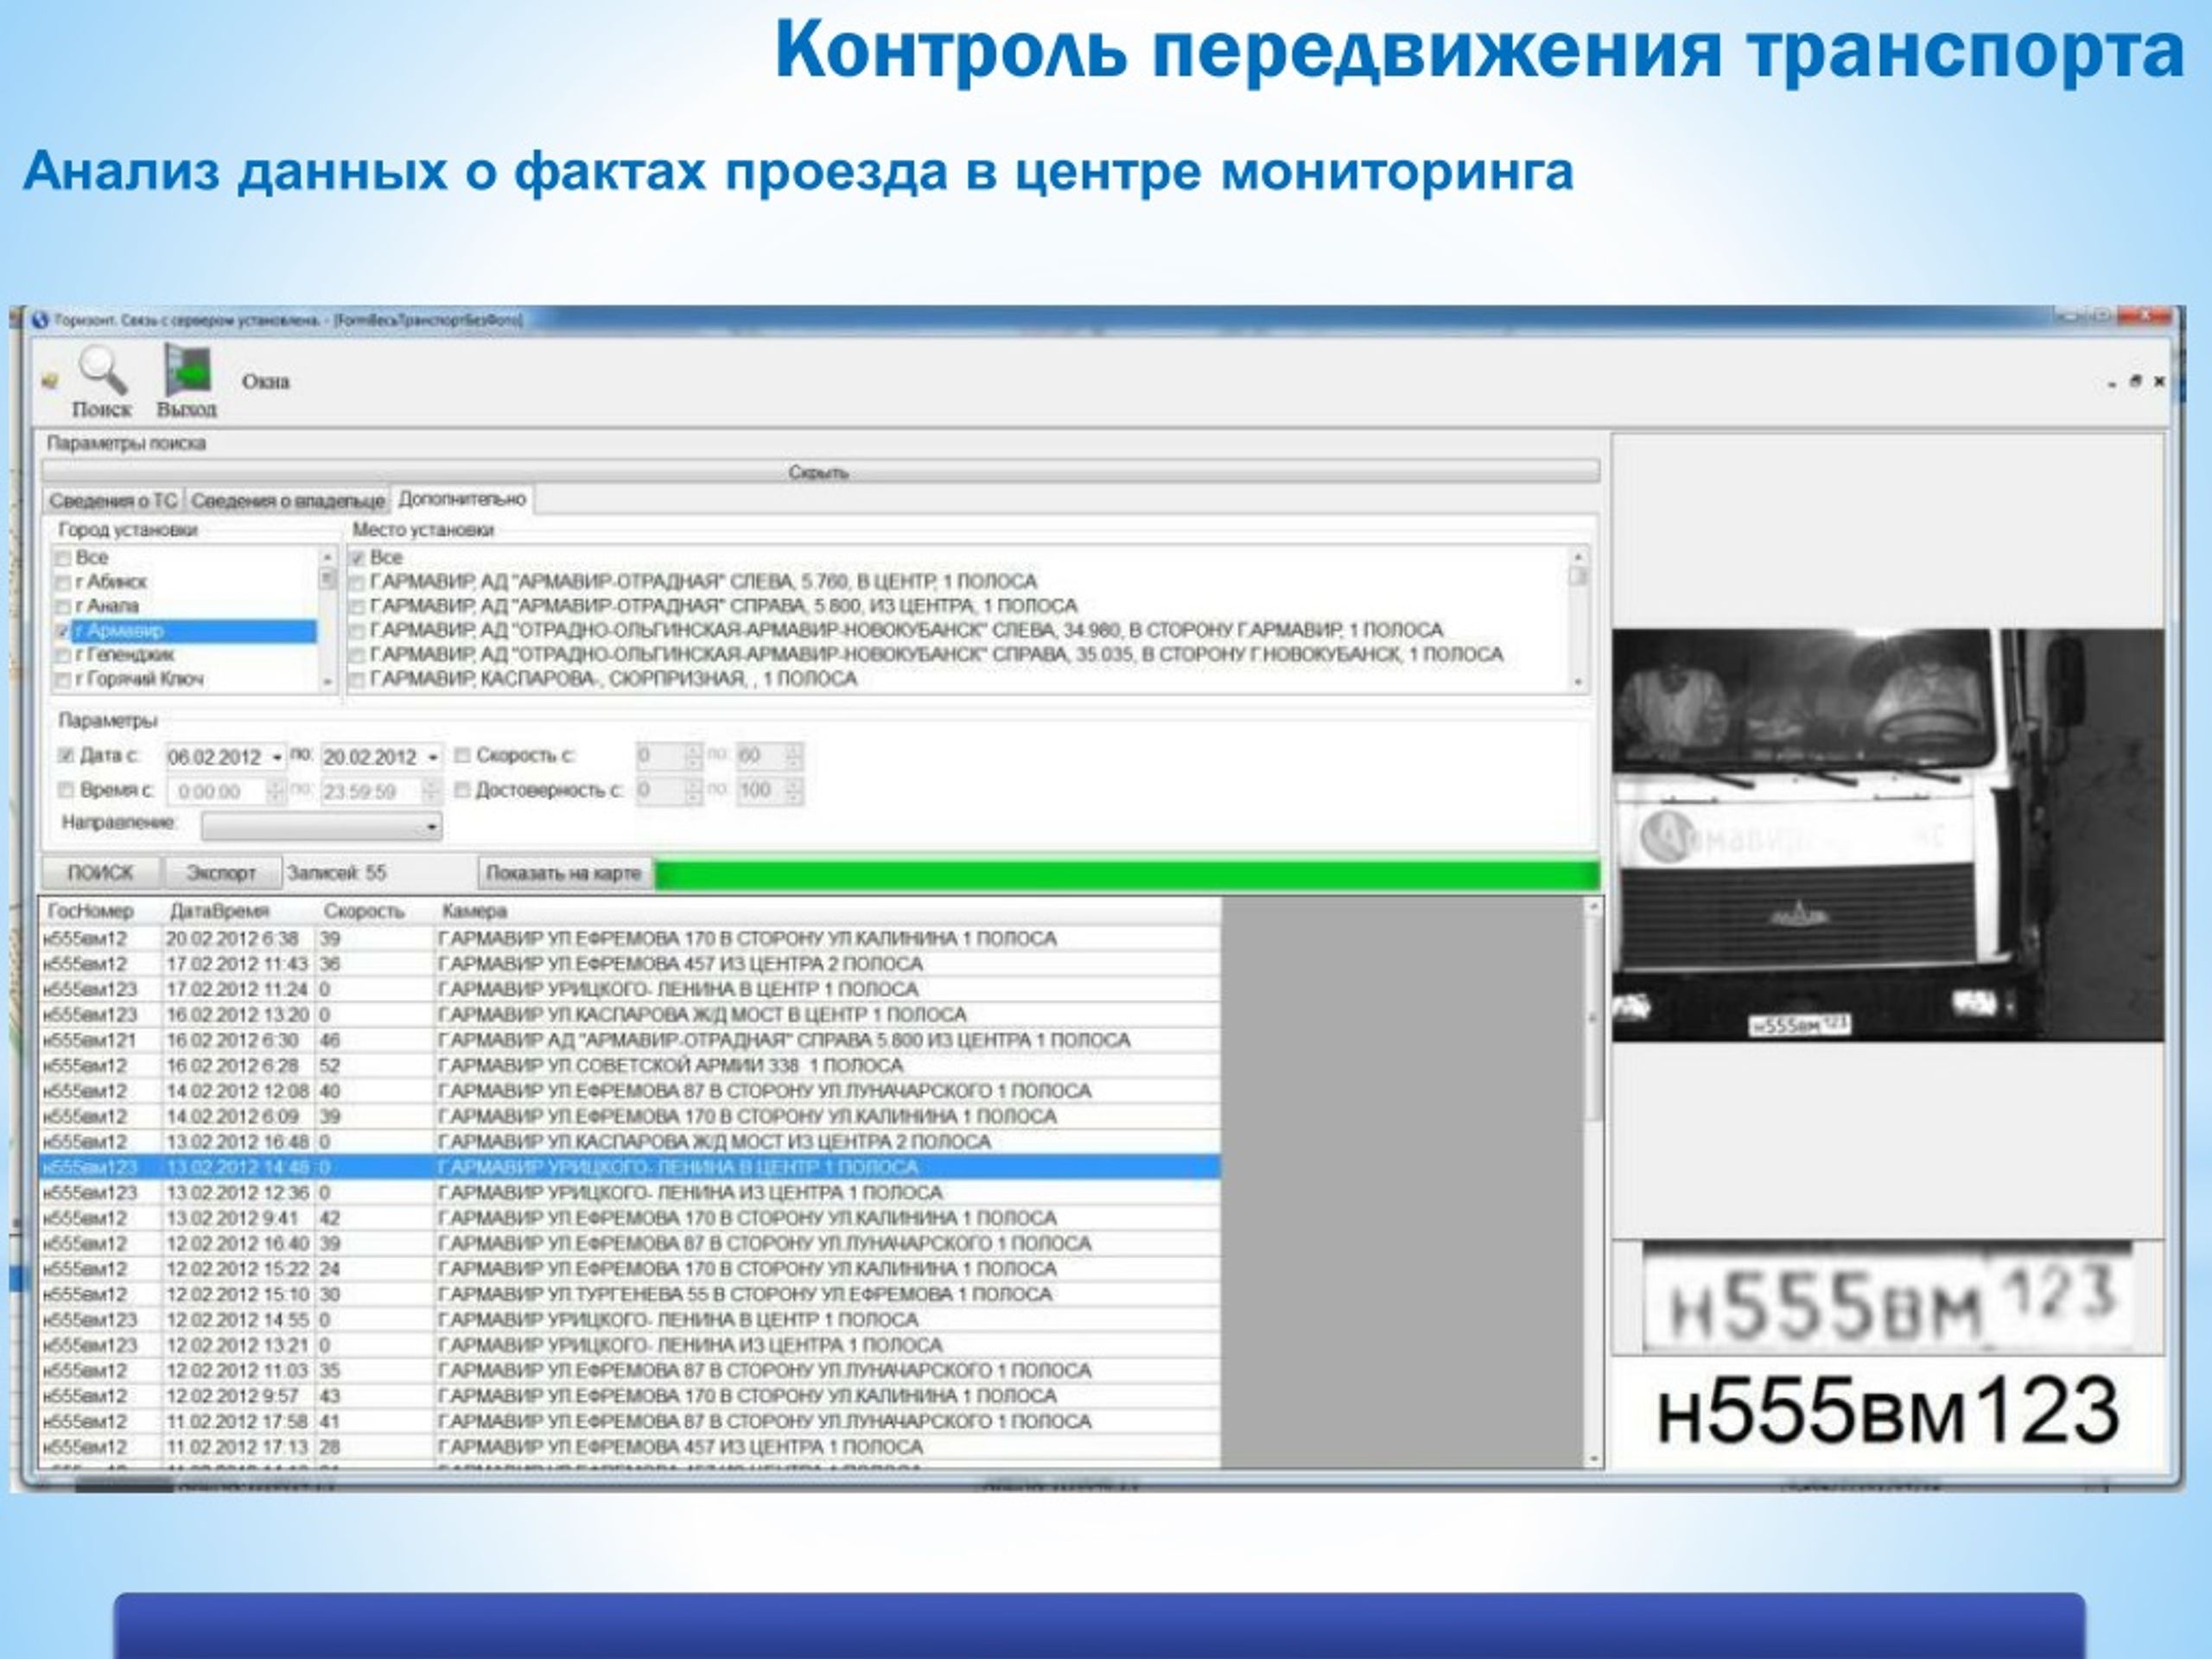This screenshot has width=2212, height=1659.
Task: Open the end date 20.02.2012 dropdown
Action: point(433,758)
